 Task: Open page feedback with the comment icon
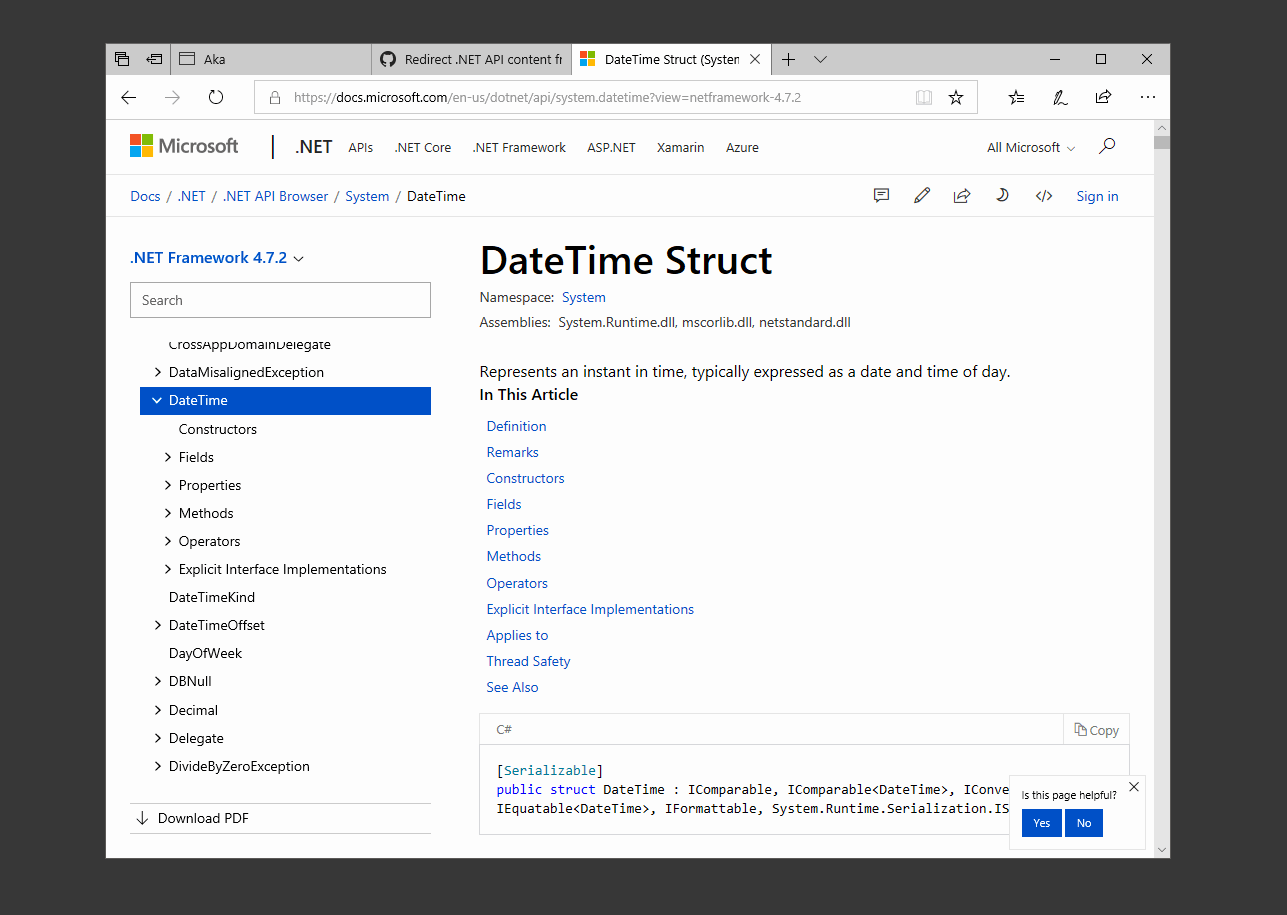881,195
